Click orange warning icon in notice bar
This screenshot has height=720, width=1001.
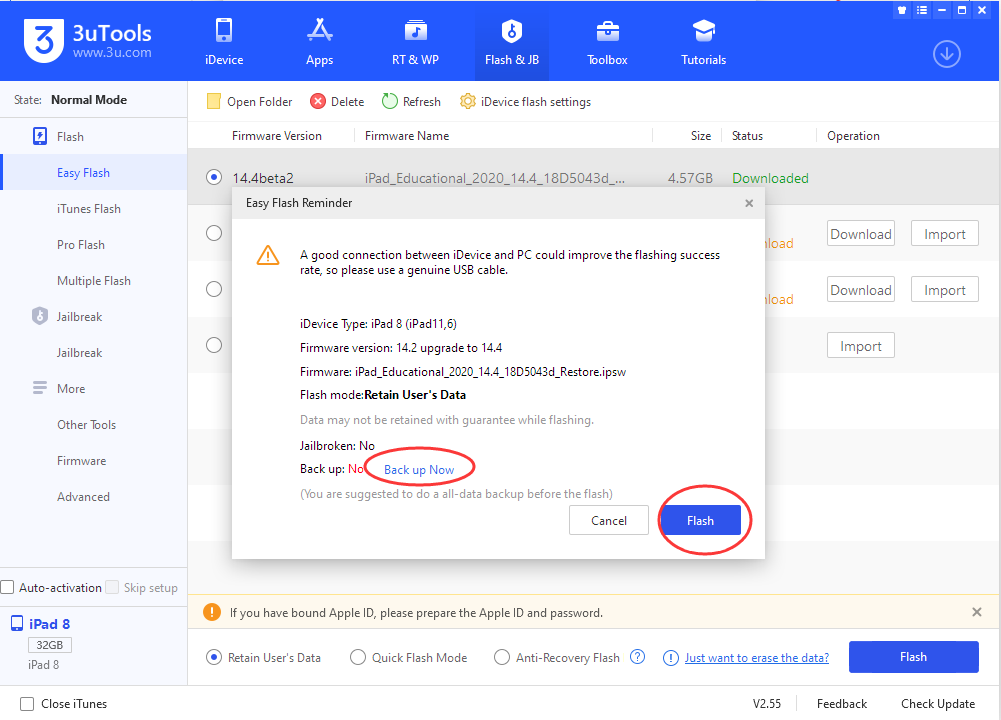point(212,612)
